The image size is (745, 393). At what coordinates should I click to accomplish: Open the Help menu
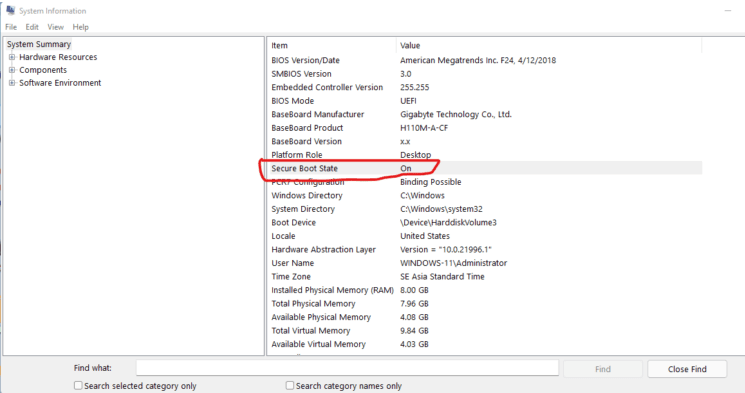[x=80, y=27]
